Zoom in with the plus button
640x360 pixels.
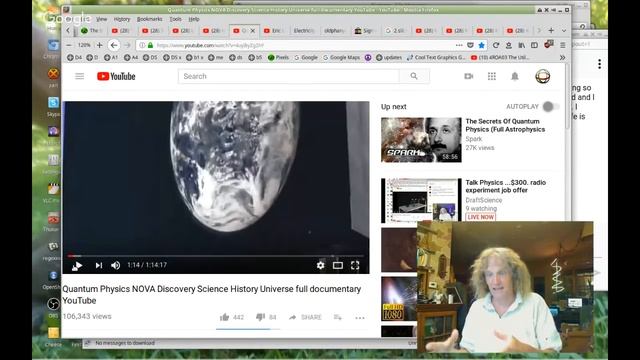[99, 45]
